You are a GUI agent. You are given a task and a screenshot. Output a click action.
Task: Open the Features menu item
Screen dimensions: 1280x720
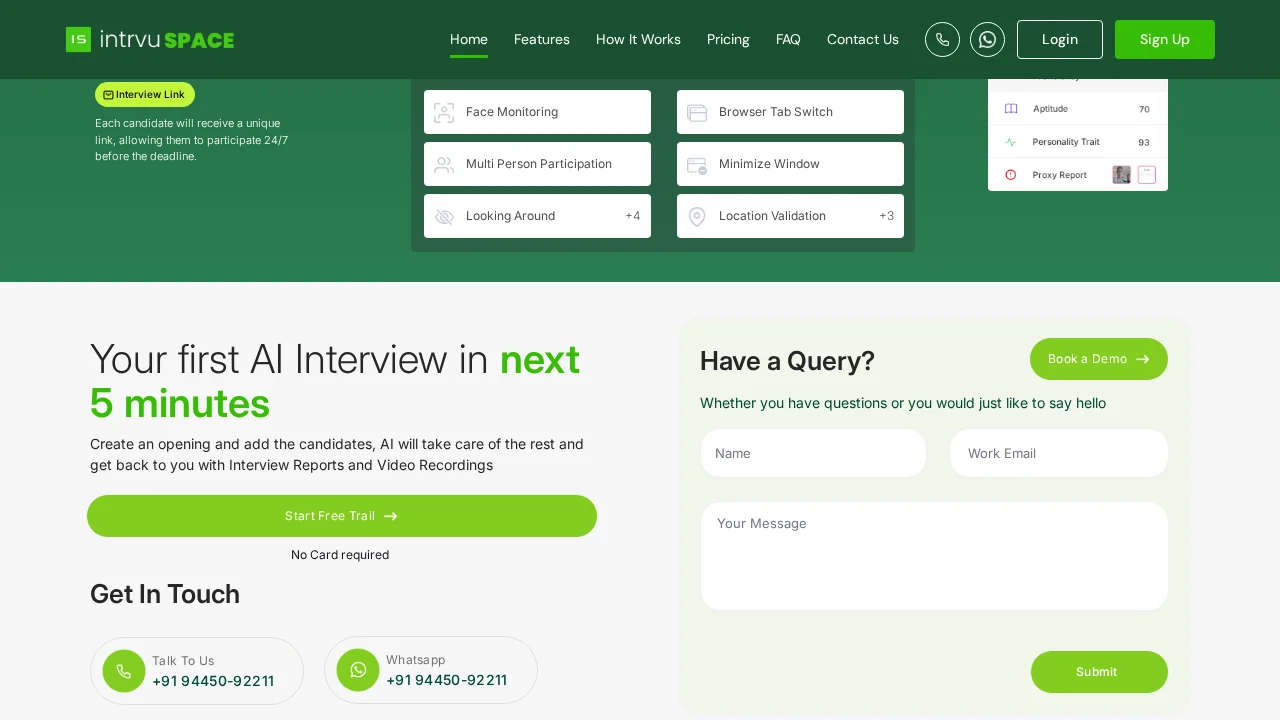tap(541, 39)
